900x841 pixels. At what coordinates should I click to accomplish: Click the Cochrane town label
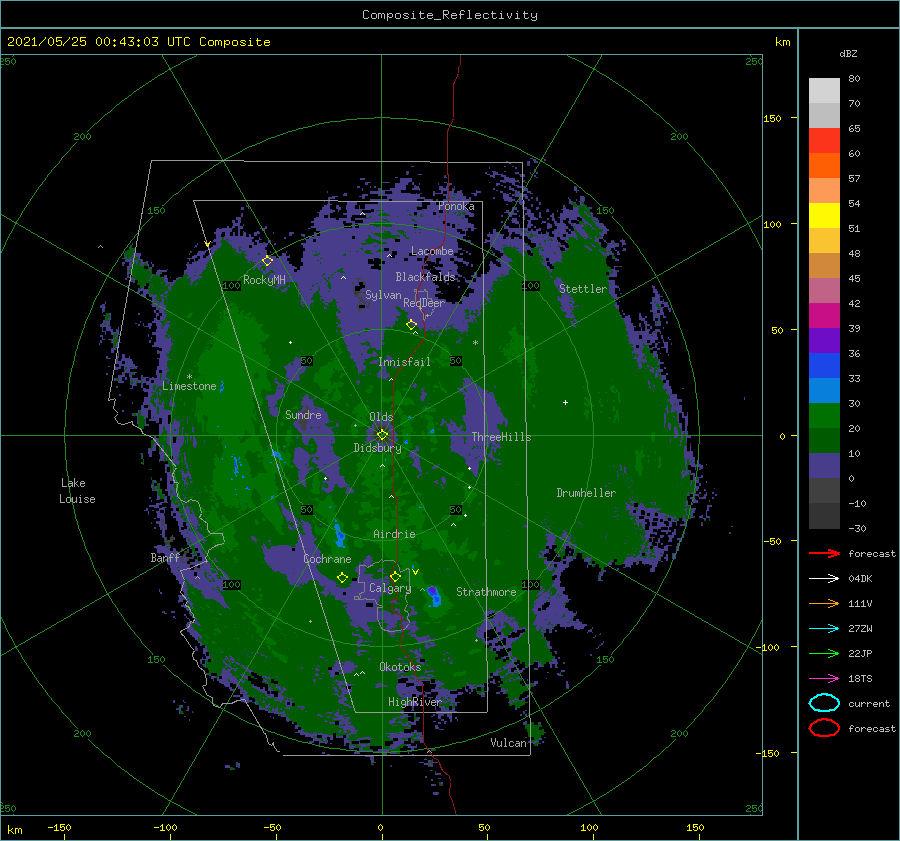327,559
